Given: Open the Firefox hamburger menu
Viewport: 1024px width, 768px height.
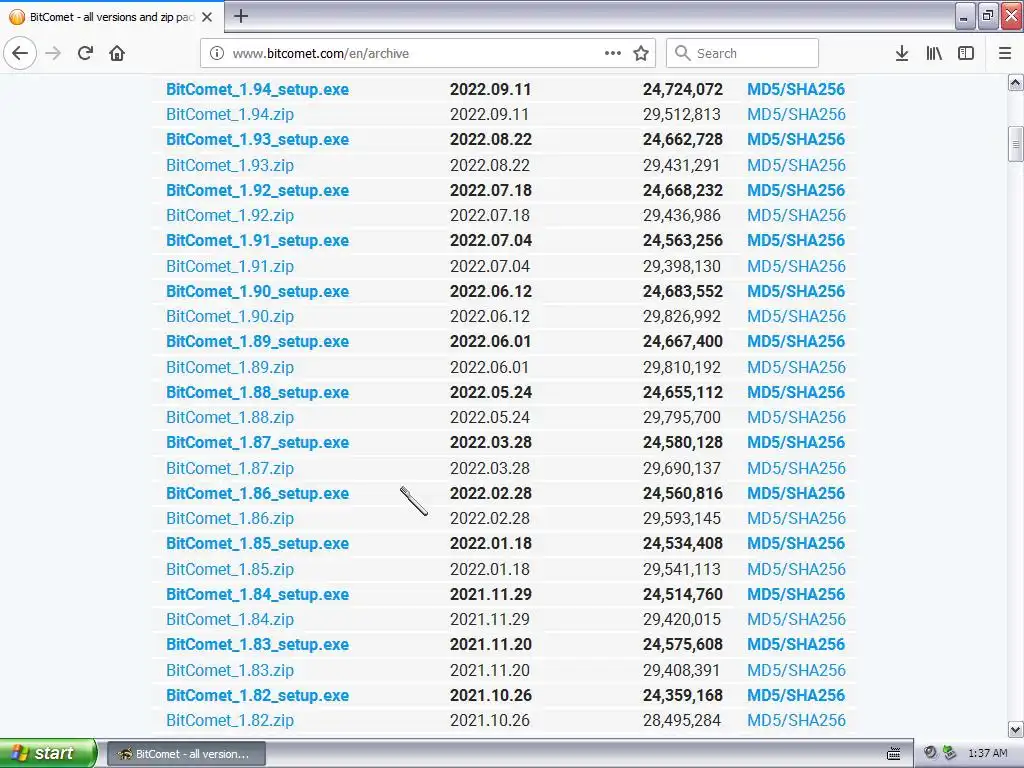Looking at the screenshot, I should (1005, 53).
